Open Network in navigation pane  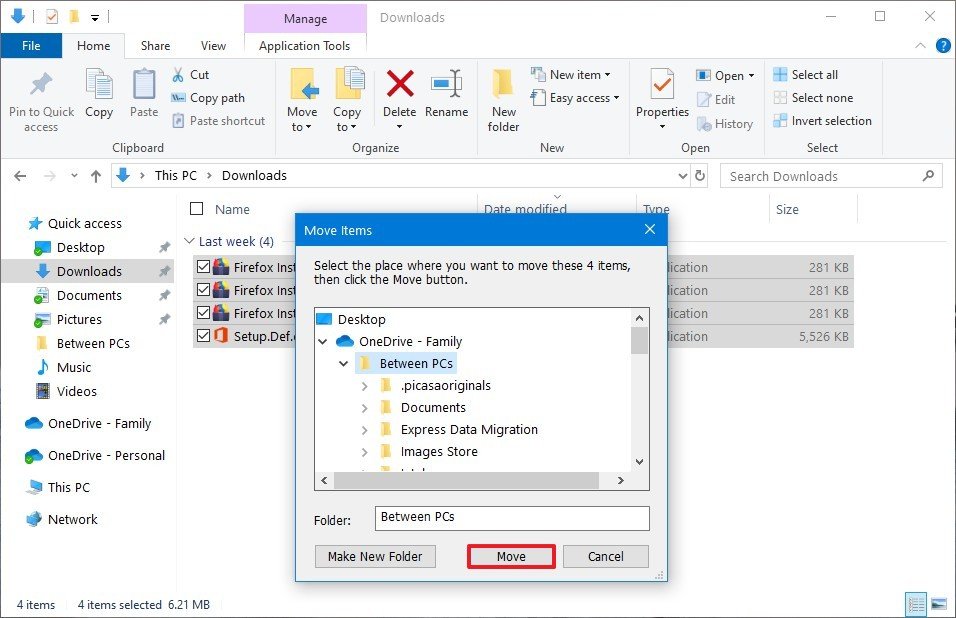tap(62, 519)
